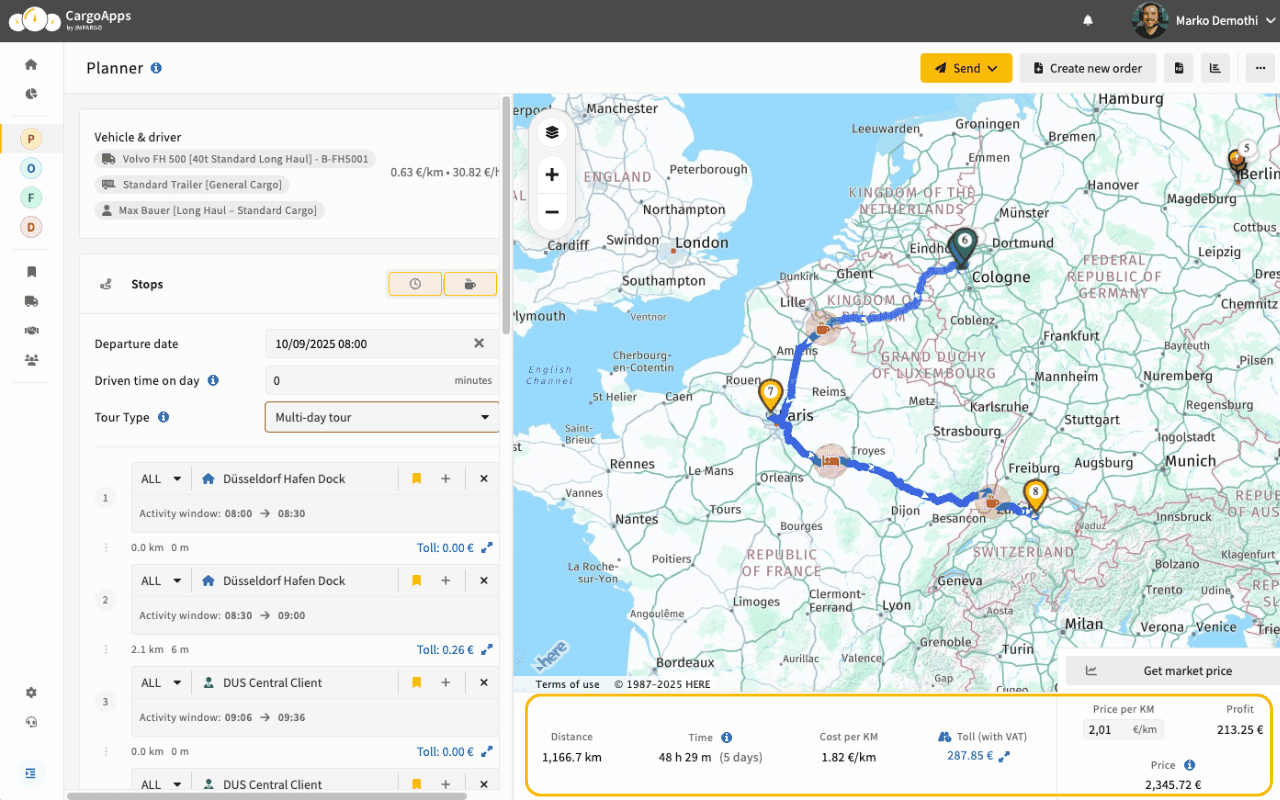Open the tour report chart icon
This screenshot has height=800, width=1280.
tap(1216, 67)
